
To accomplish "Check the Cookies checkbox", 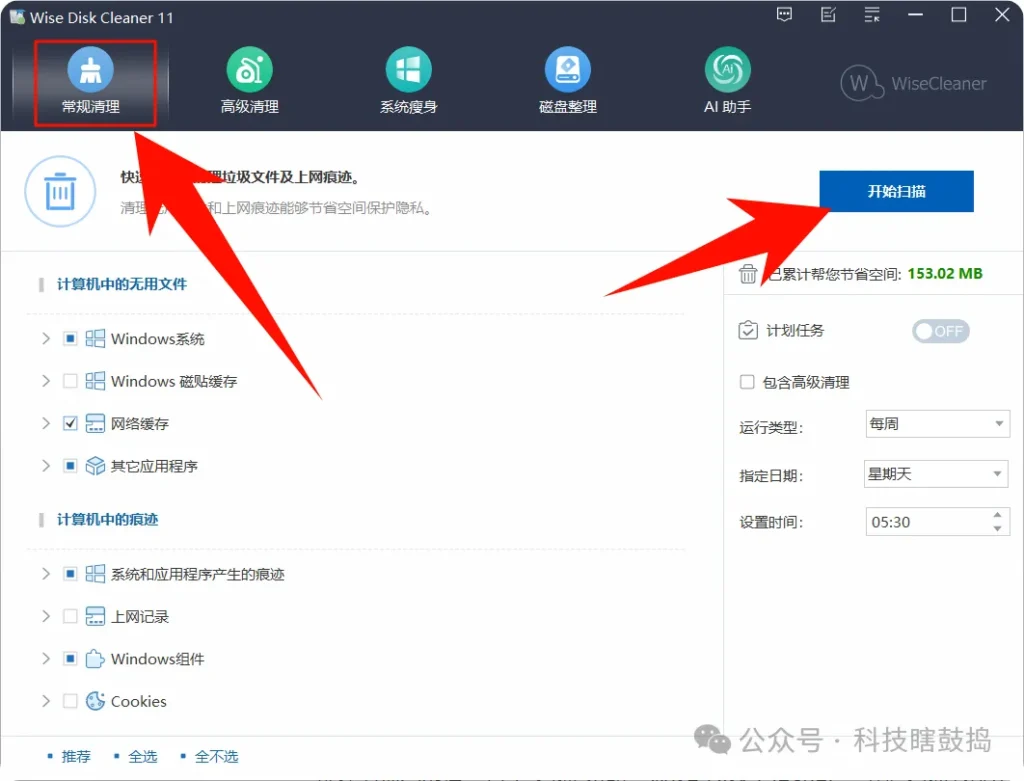I will click(70, 701).
